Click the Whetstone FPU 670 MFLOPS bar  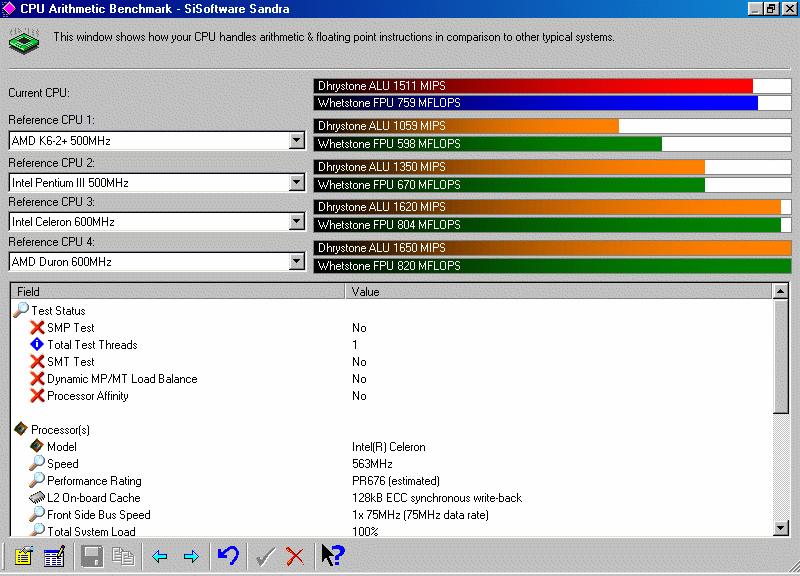pyautogui.click(x=552, y=185)
